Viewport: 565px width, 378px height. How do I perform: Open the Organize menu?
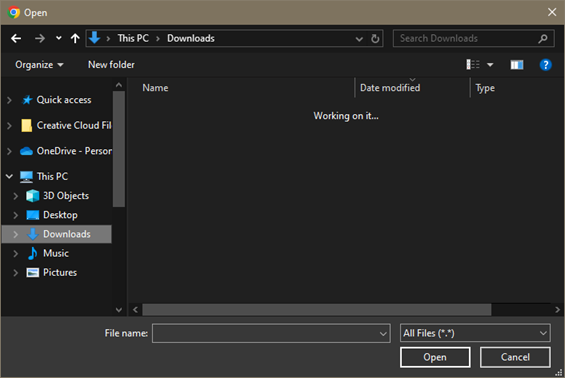[x=39, y=65]
